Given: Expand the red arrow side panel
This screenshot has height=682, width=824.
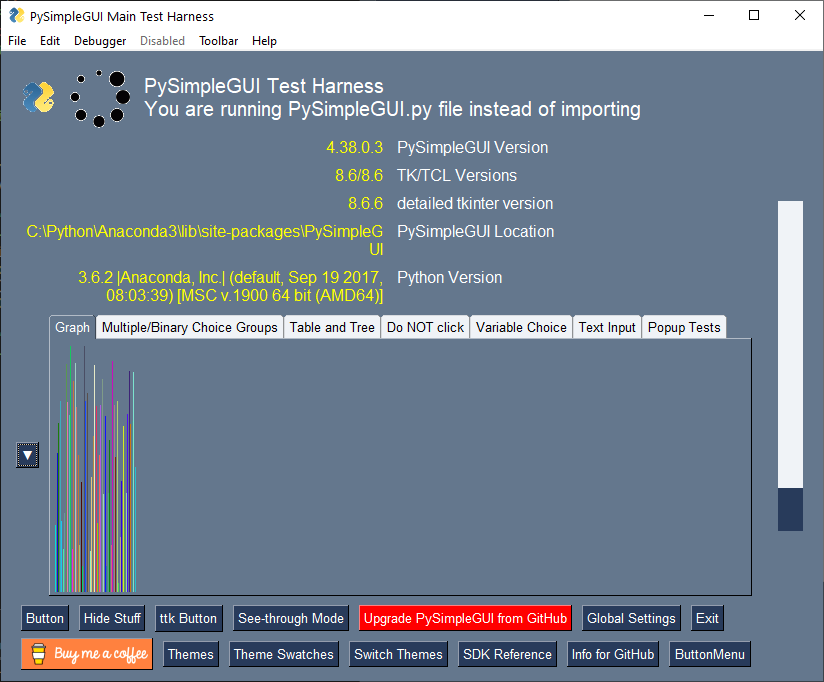Looking at the screenshot, I should click(27, 455).
